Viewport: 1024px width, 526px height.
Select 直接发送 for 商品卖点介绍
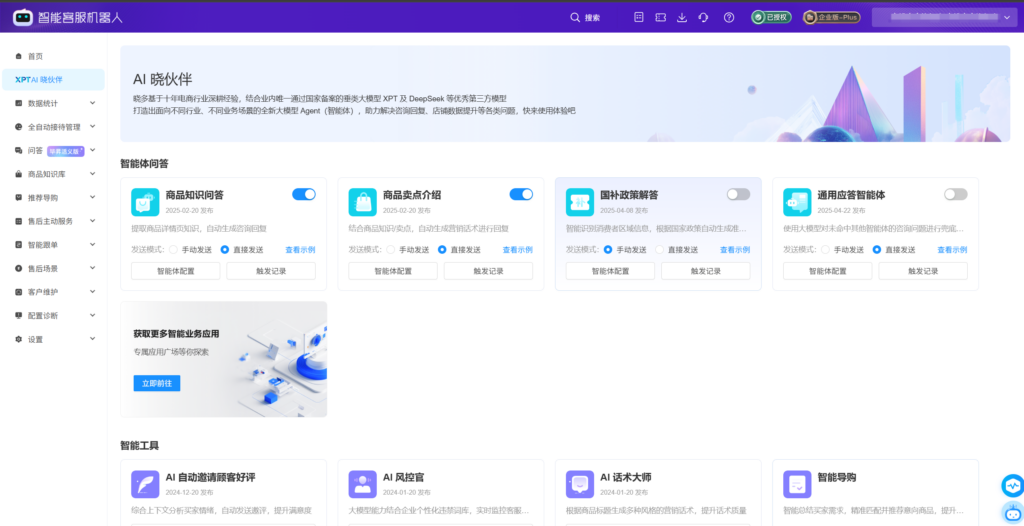pyautogui.click(x=442, y=250)
